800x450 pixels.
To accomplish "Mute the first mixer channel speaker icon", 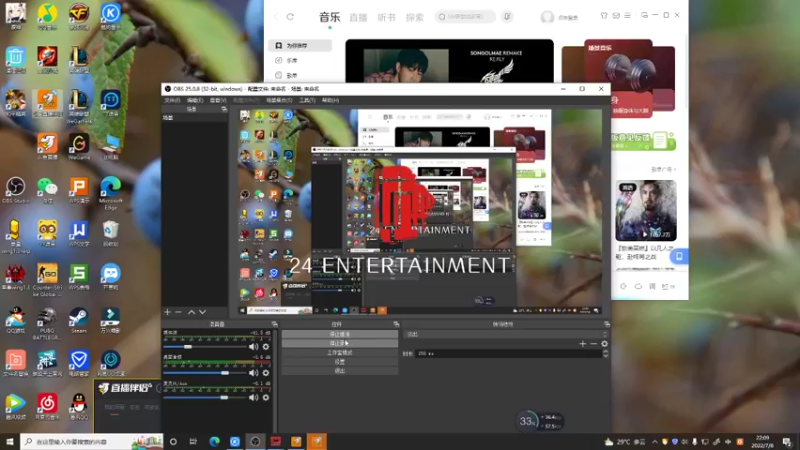I will coord(253,347).
